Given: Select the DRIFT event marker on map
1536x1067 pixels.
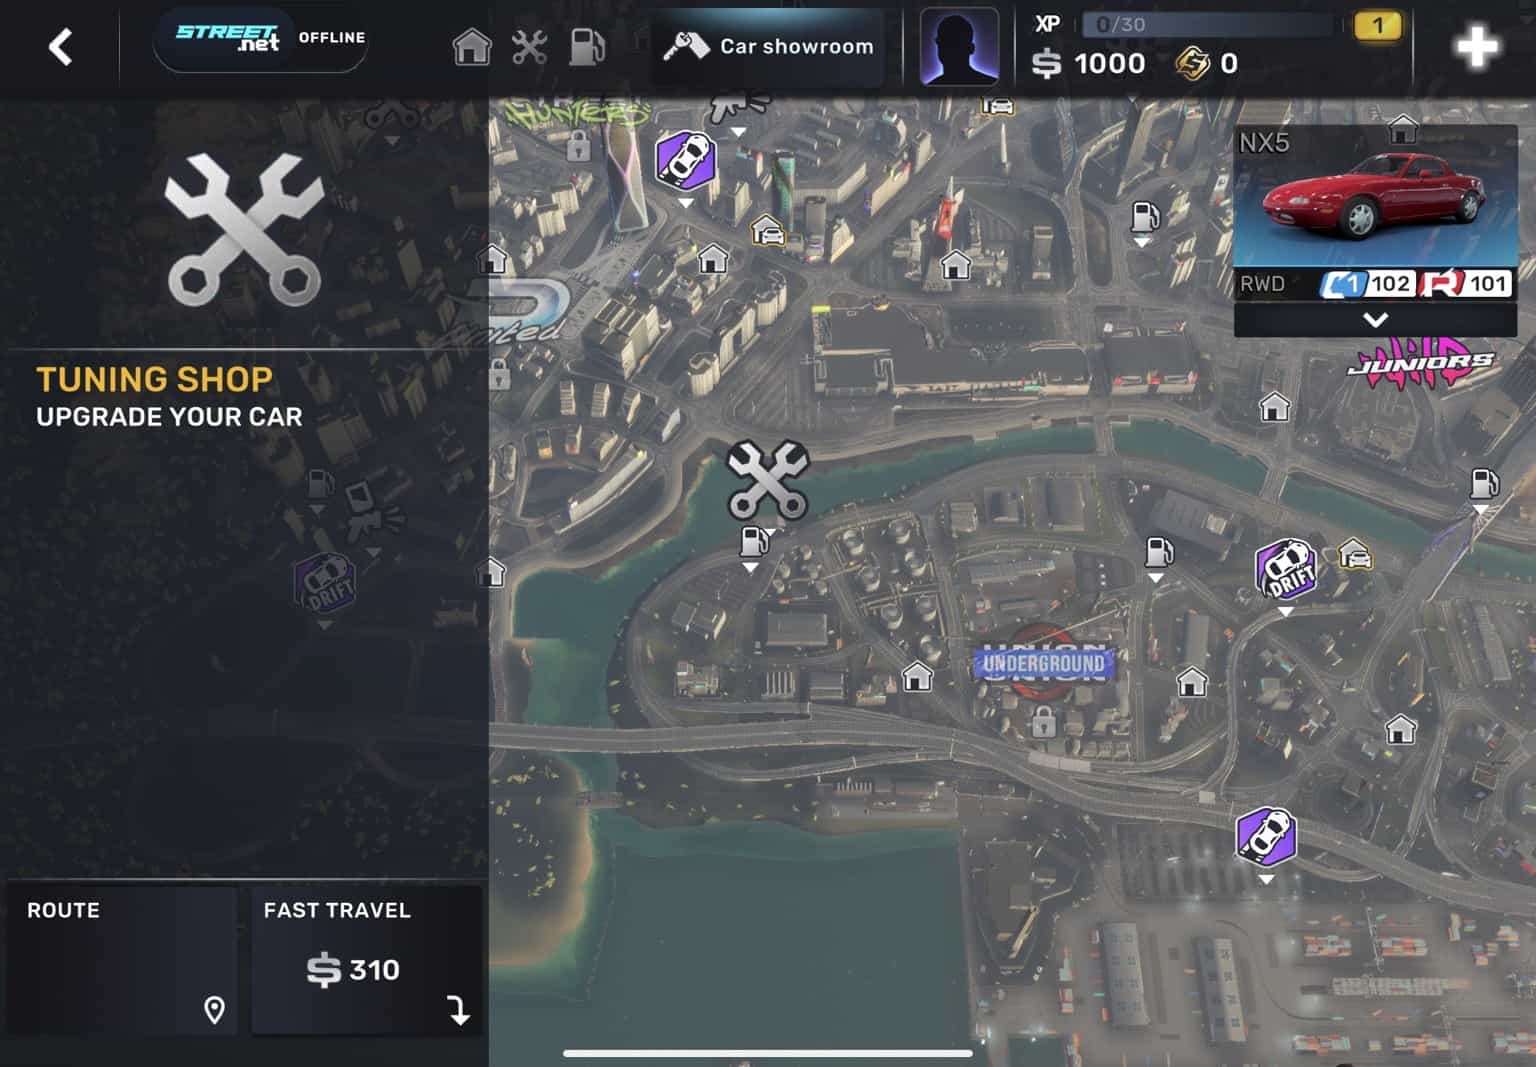Looking at the screenshot, I should point(1286,570).
